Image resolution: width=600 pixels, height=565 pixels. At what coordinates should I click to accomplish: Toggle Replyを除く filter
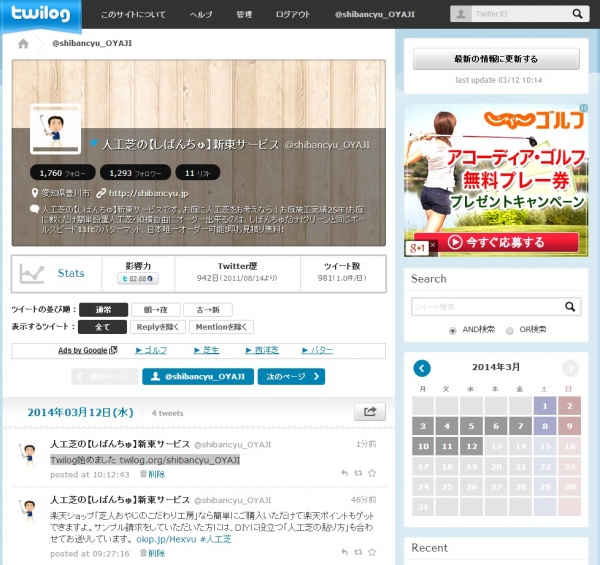158,327
